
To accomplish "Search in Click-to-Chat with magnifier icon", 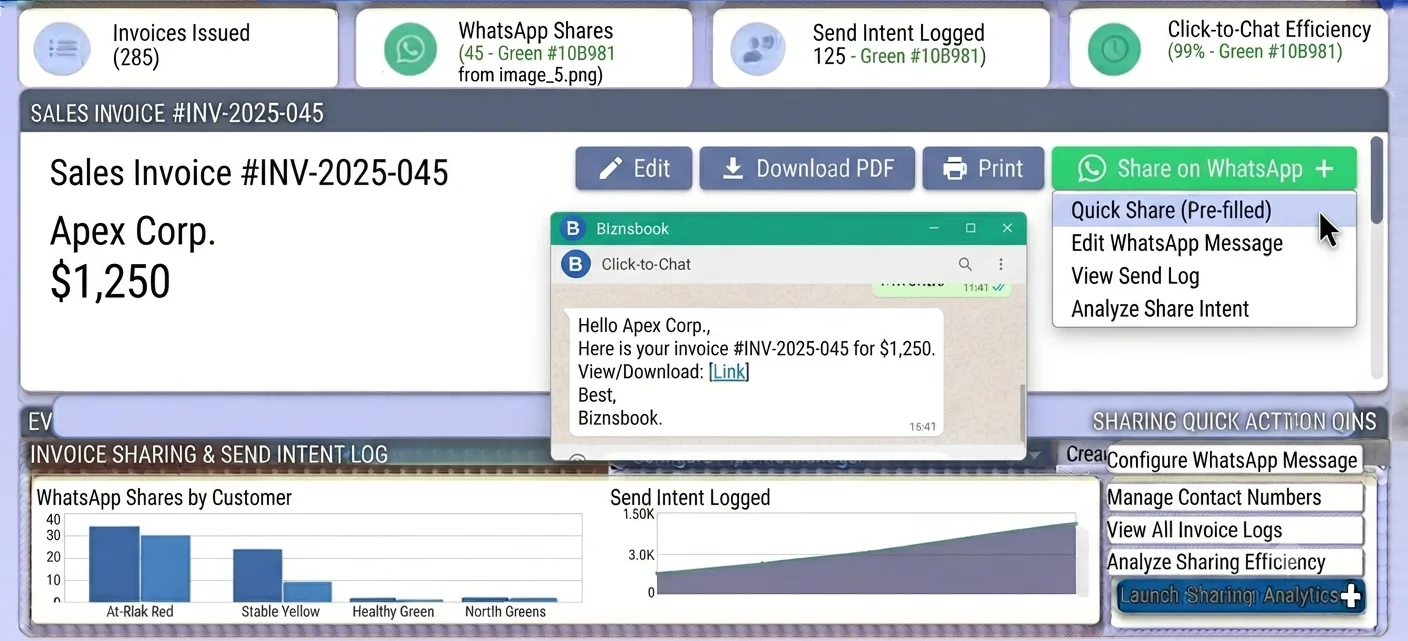I will (x=965, y=264).
